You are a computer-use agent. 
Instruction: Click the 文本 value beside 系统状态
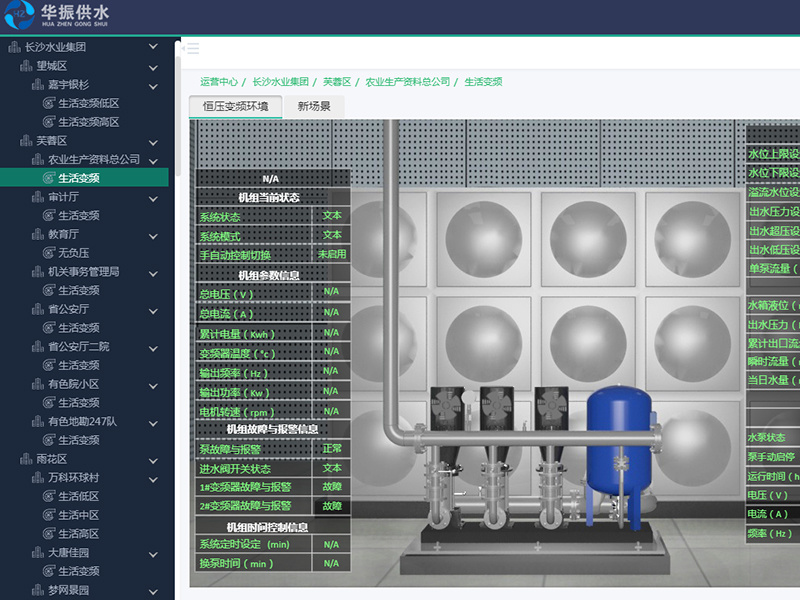point(332,215)
